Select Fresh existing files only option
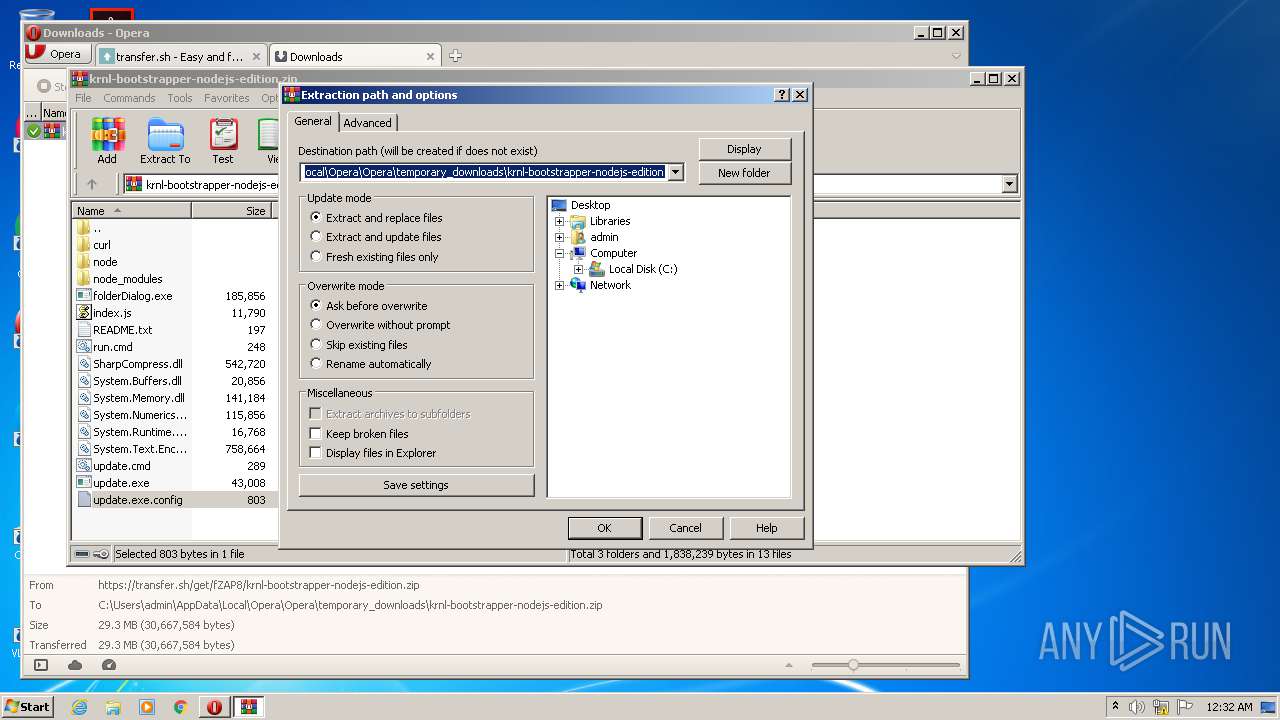The height and width of the screenshot is (720, 1280). pyautogui.click(x=316, y=257)
